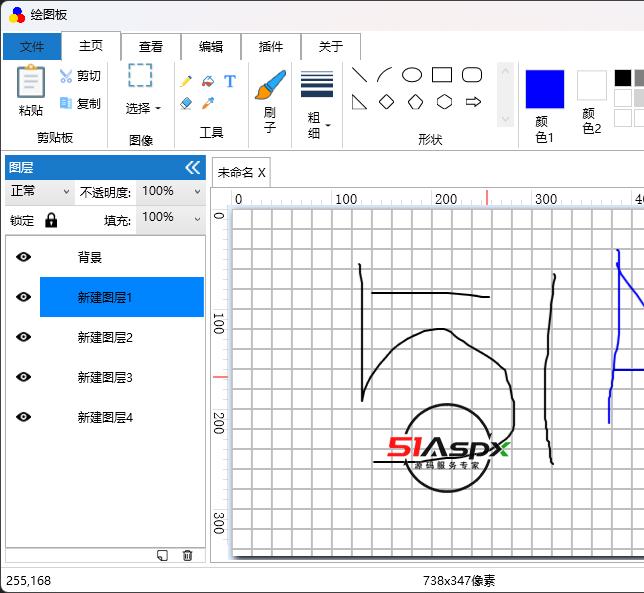
Task: Click the delete layer trash icon
Action: 187,555
